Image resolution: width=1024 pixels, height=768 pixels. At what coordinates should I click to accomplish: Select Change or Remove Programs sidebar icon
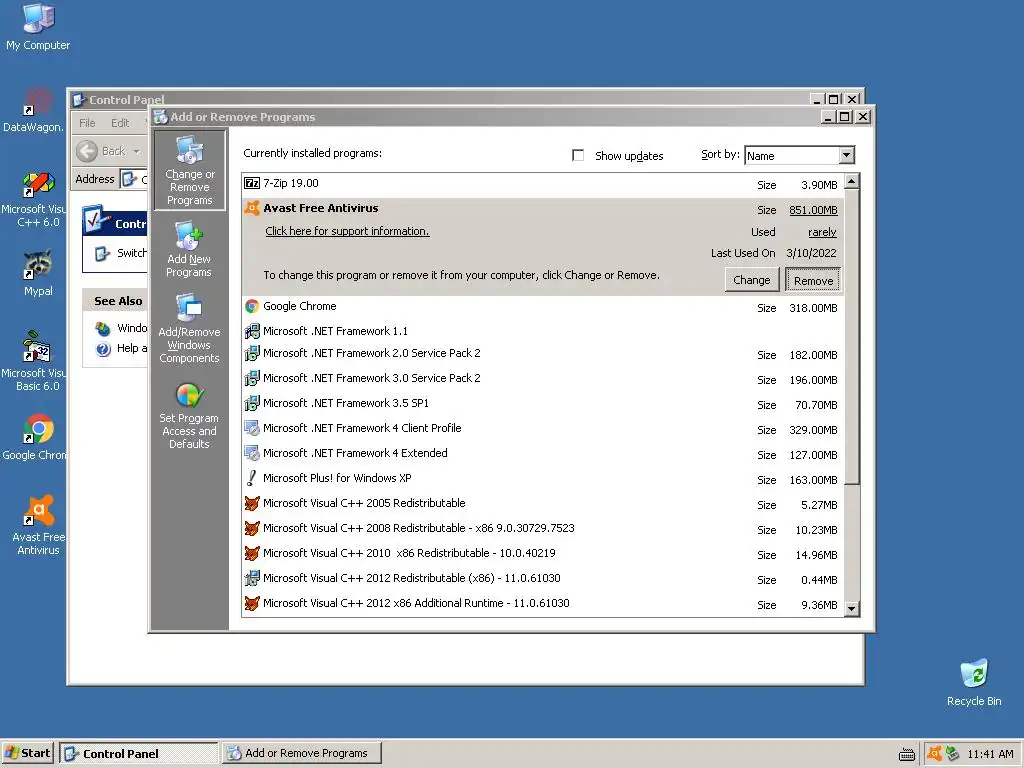click(189, 170)
